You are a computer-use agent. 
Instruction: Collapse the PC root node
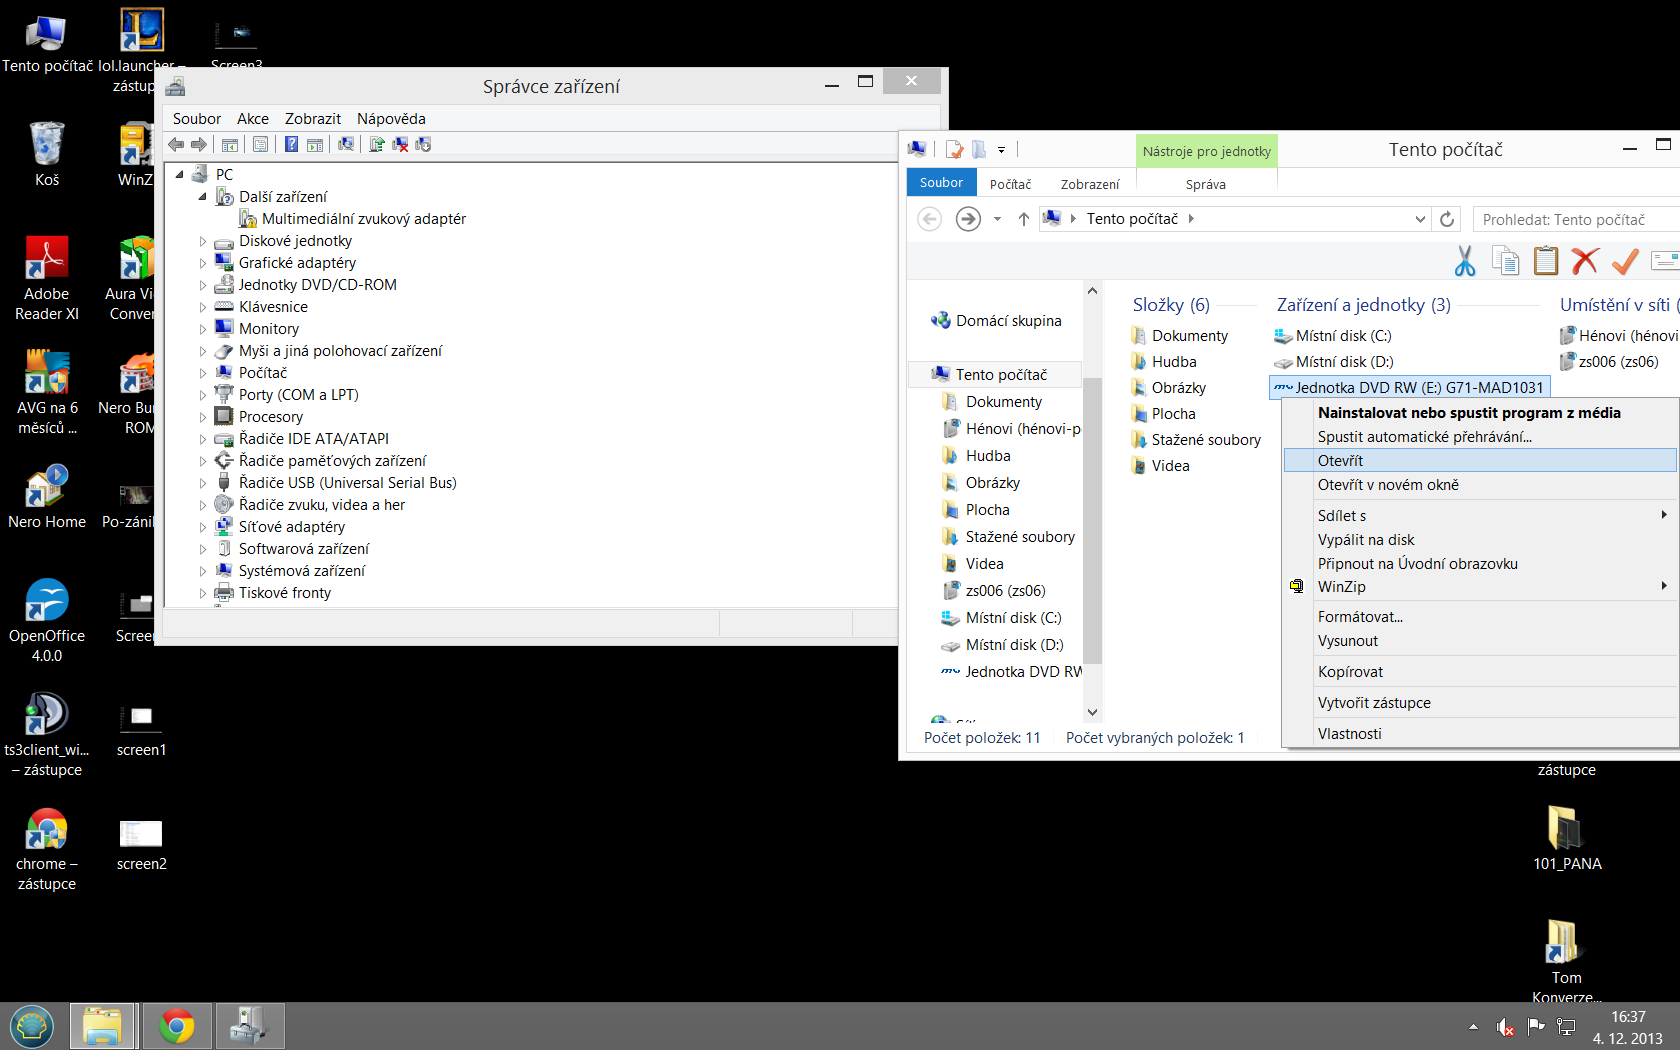coord(180,175)
